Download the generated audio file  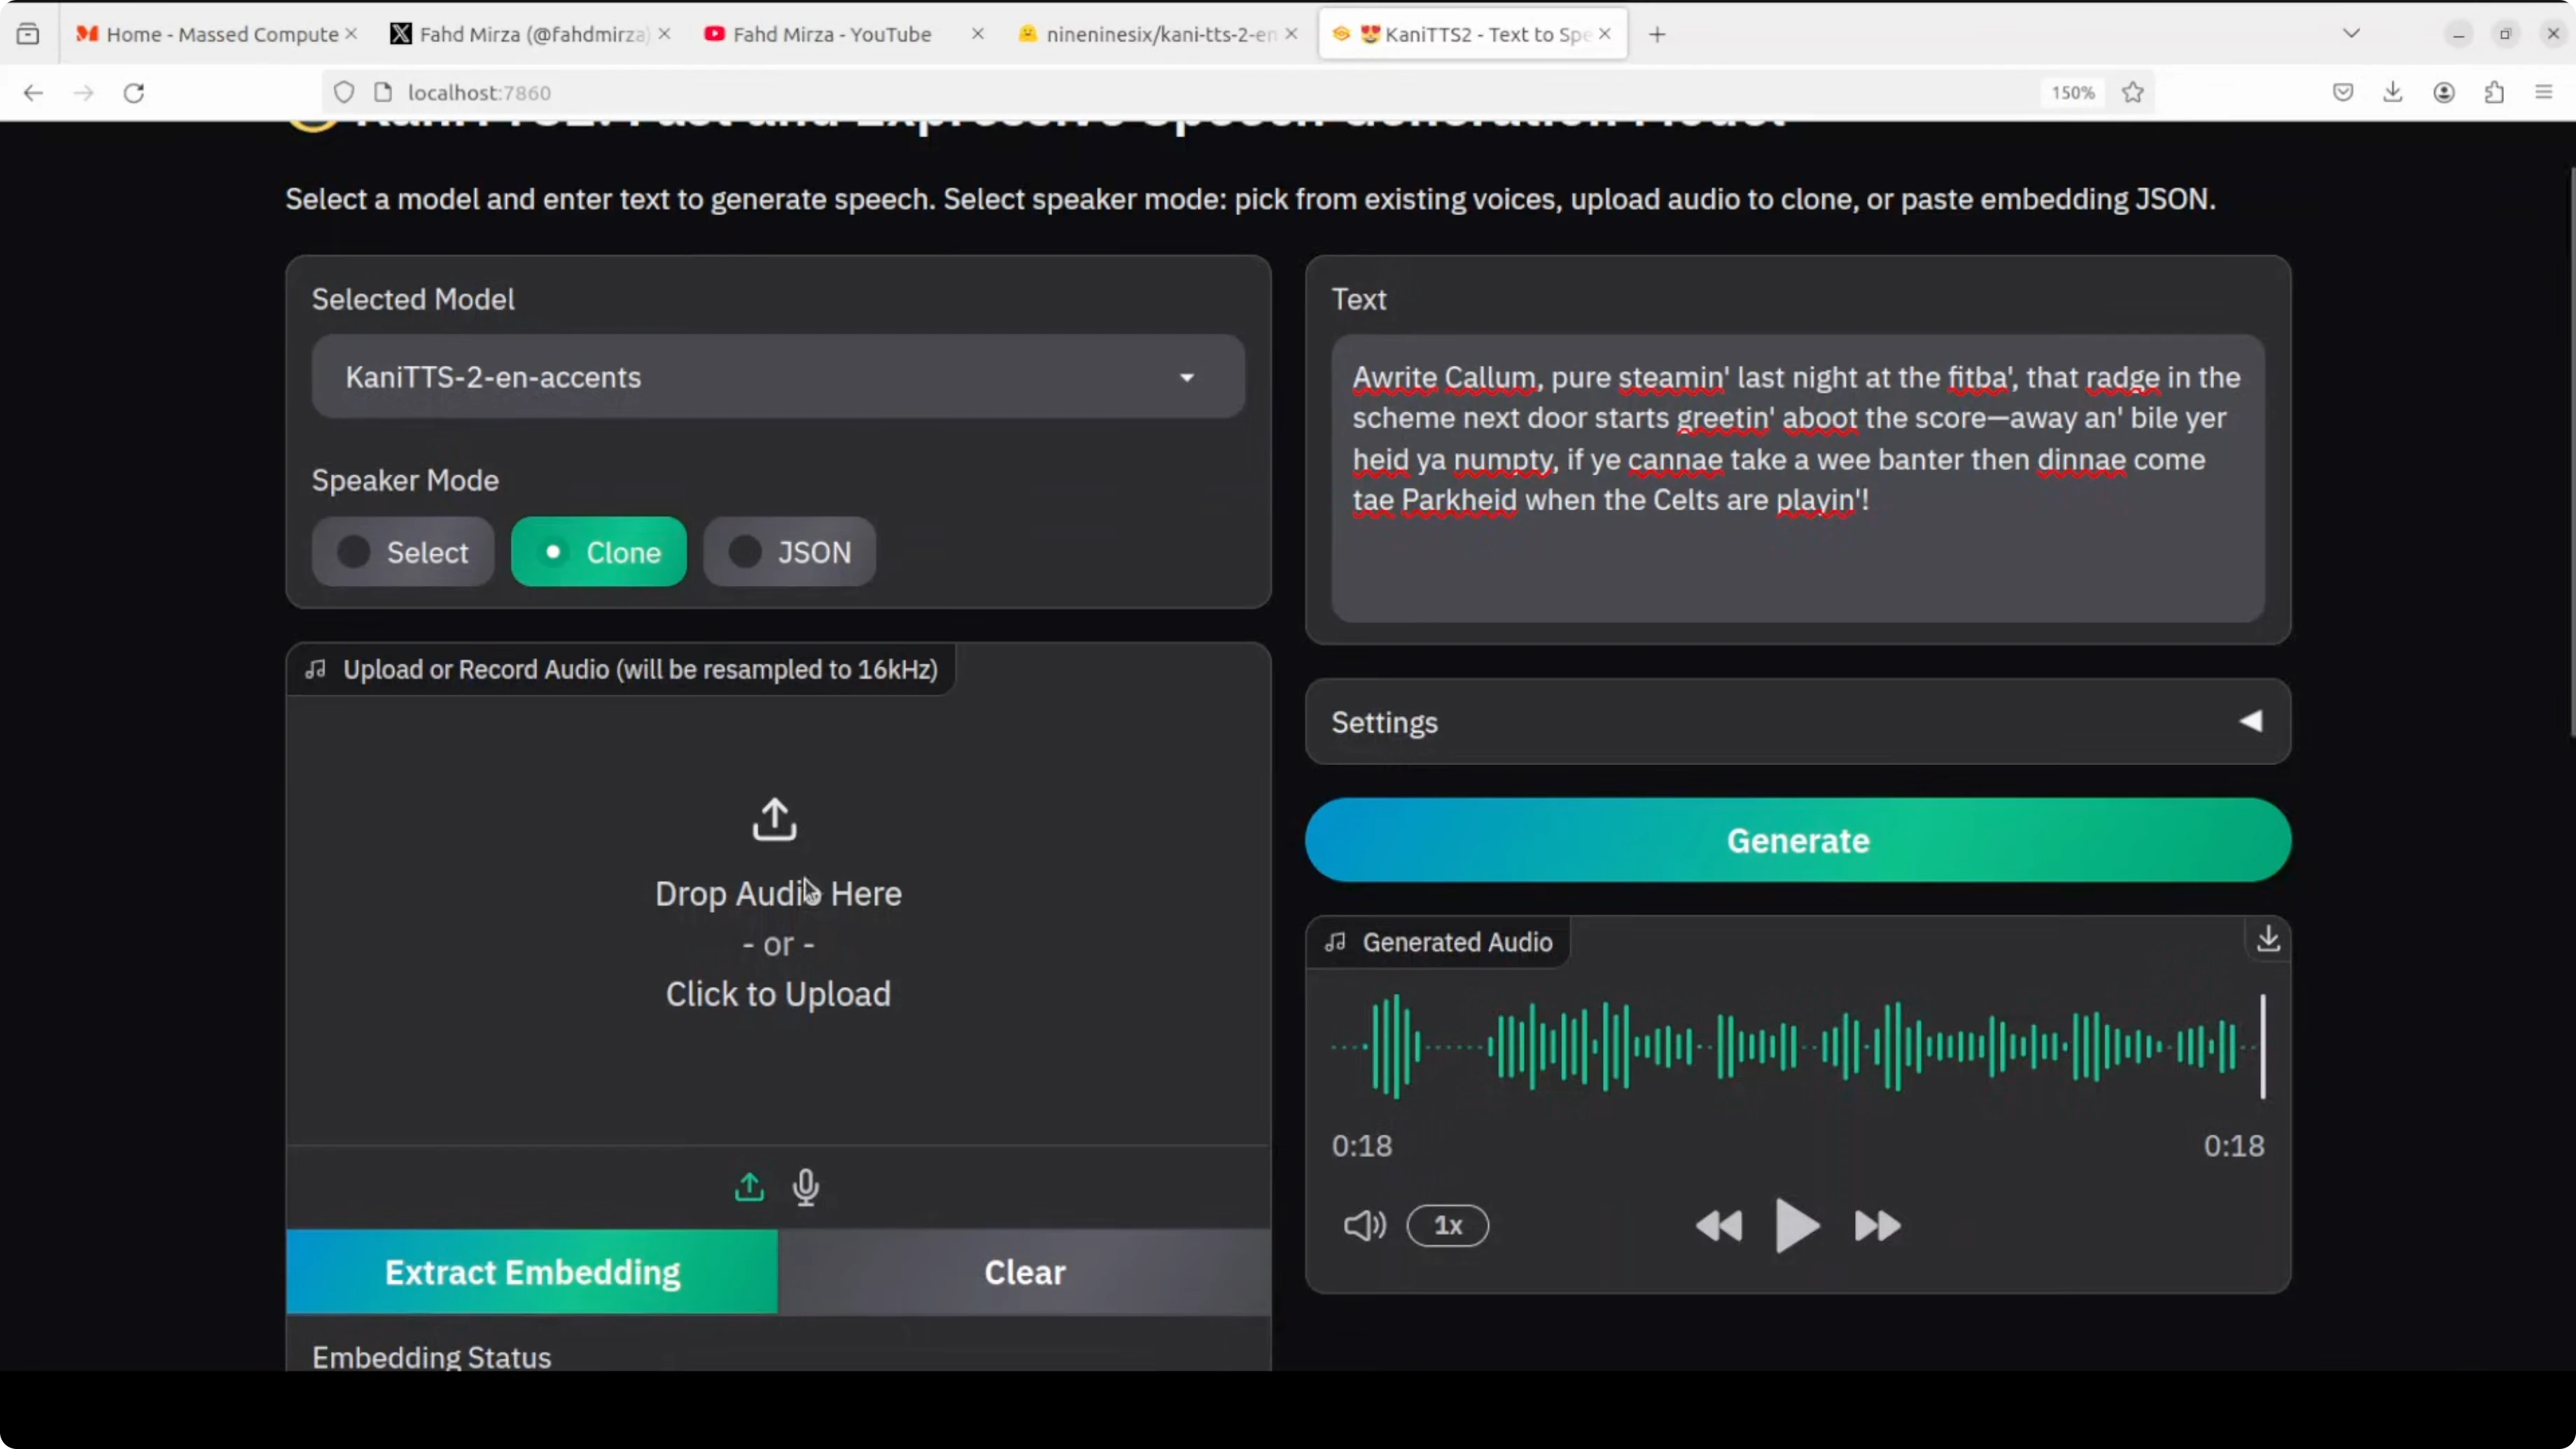[x=2267, y=940]
